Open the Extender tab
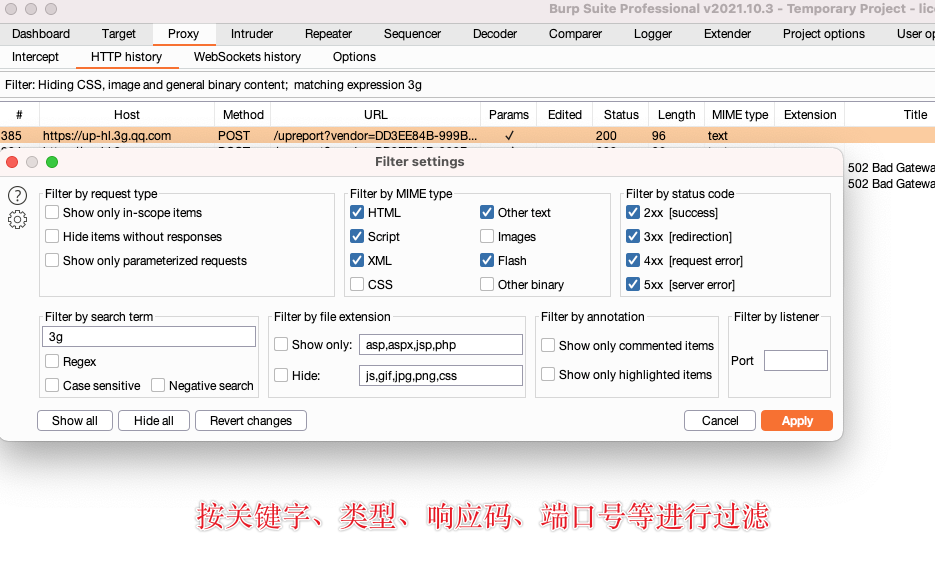 pyautogui.click(x=727, y=34)
